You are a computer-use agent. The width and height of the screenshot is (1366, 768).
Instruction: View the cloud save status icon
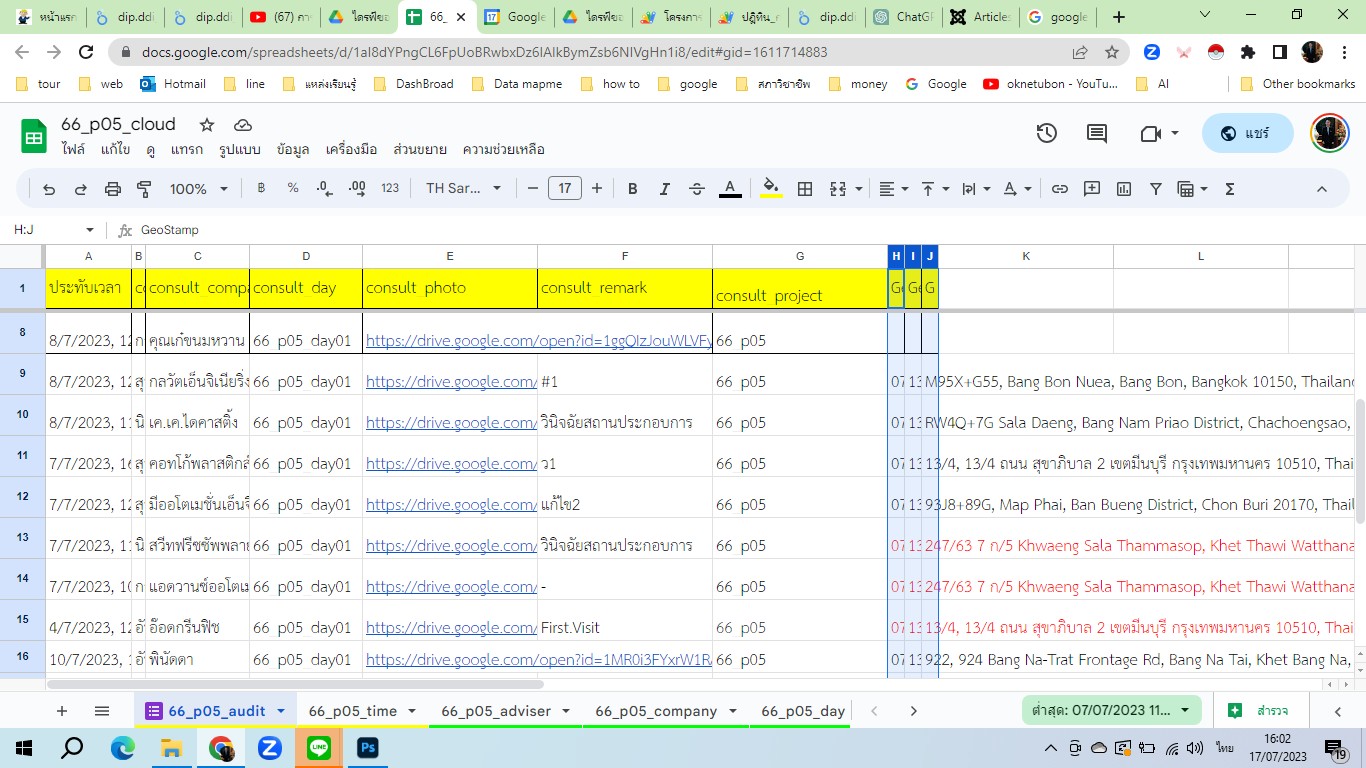(242, 125)
